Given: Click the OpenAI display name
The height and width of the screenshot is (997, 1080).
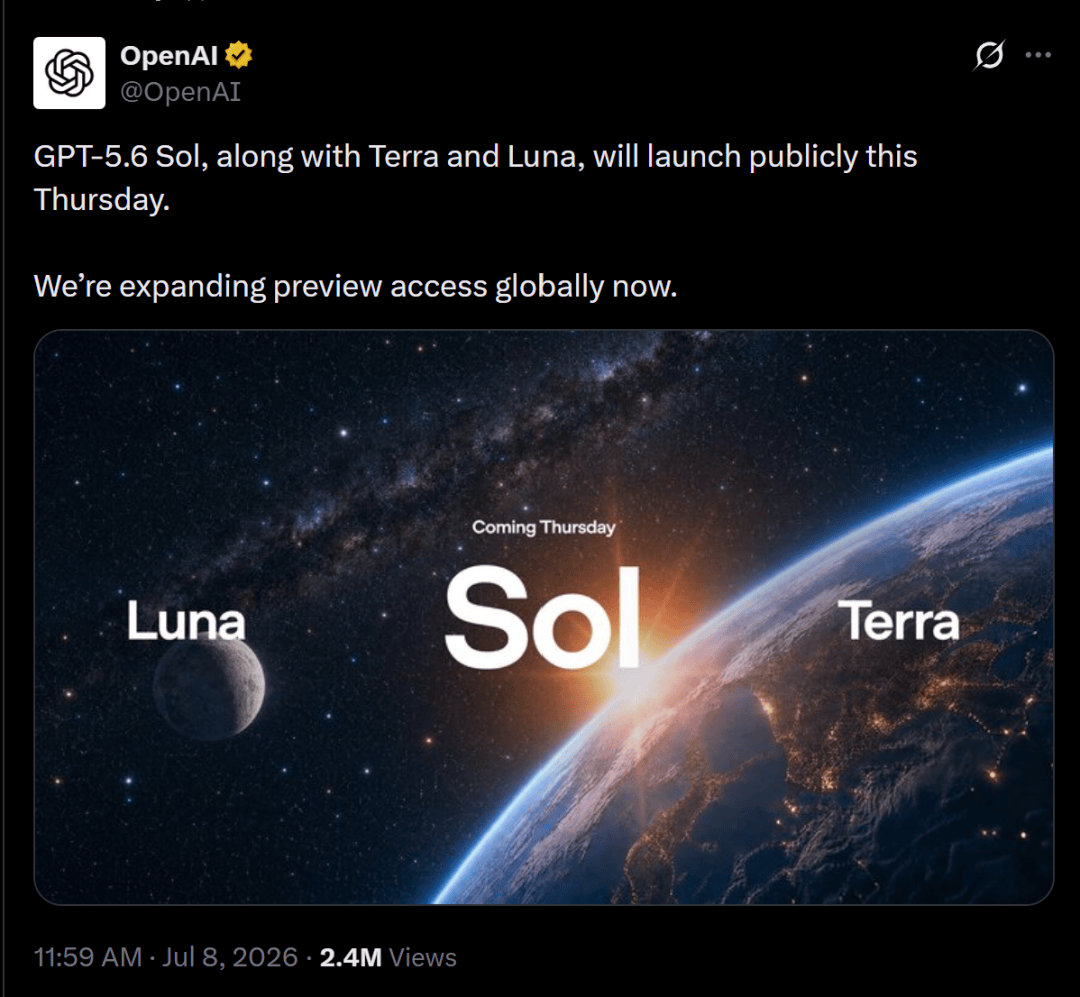Looking at the screenshot, I should pos(169,55).
